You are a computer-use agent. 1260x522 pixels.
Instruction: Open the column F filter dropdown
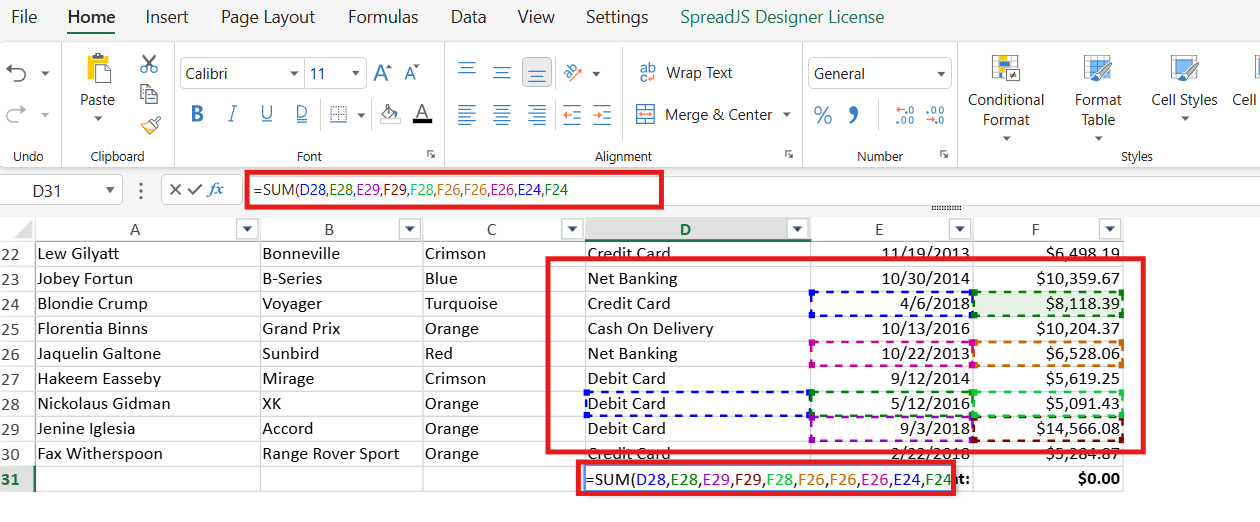(1110, 229)
